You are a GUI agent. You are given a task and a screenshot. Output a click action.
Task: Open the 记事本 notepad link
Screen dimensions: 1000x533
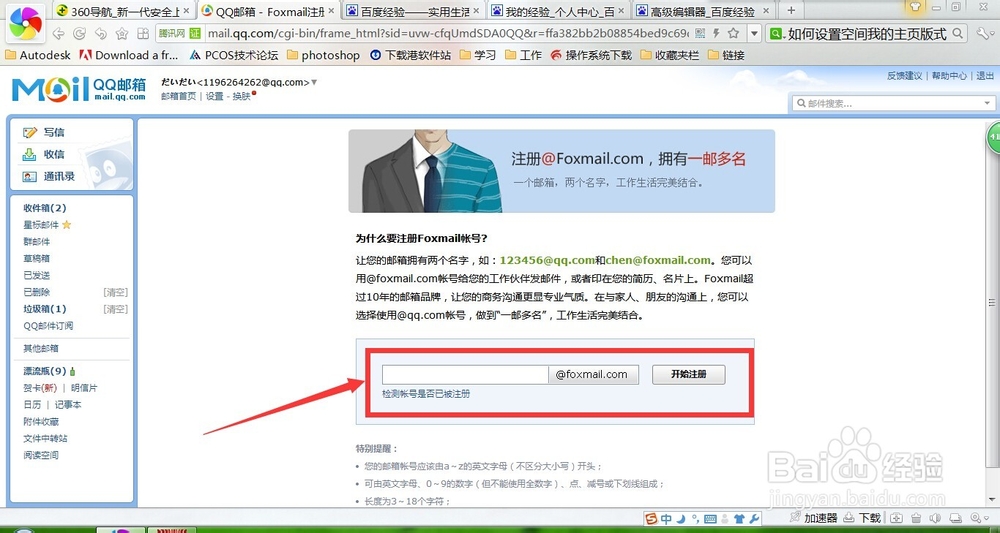(68, 405)
